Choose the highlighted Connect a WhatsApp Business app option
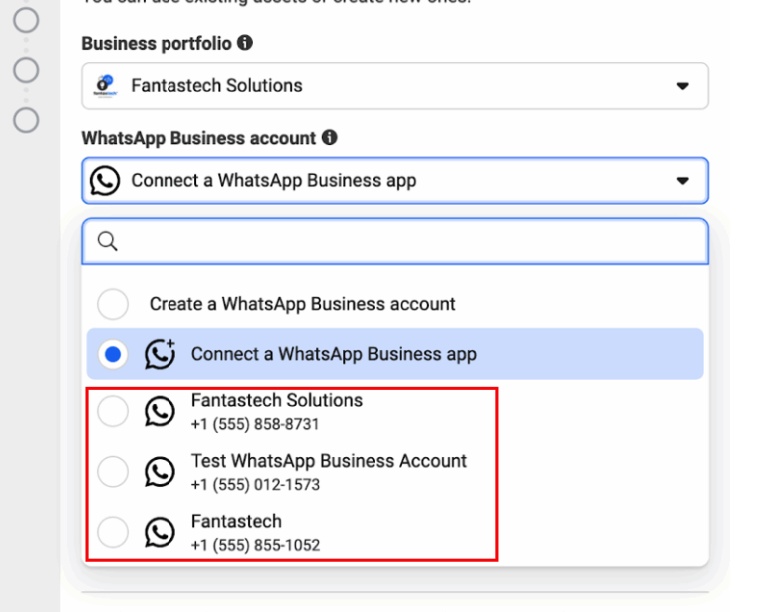This screenshot has height=612, width=762. tap(395, 354)
